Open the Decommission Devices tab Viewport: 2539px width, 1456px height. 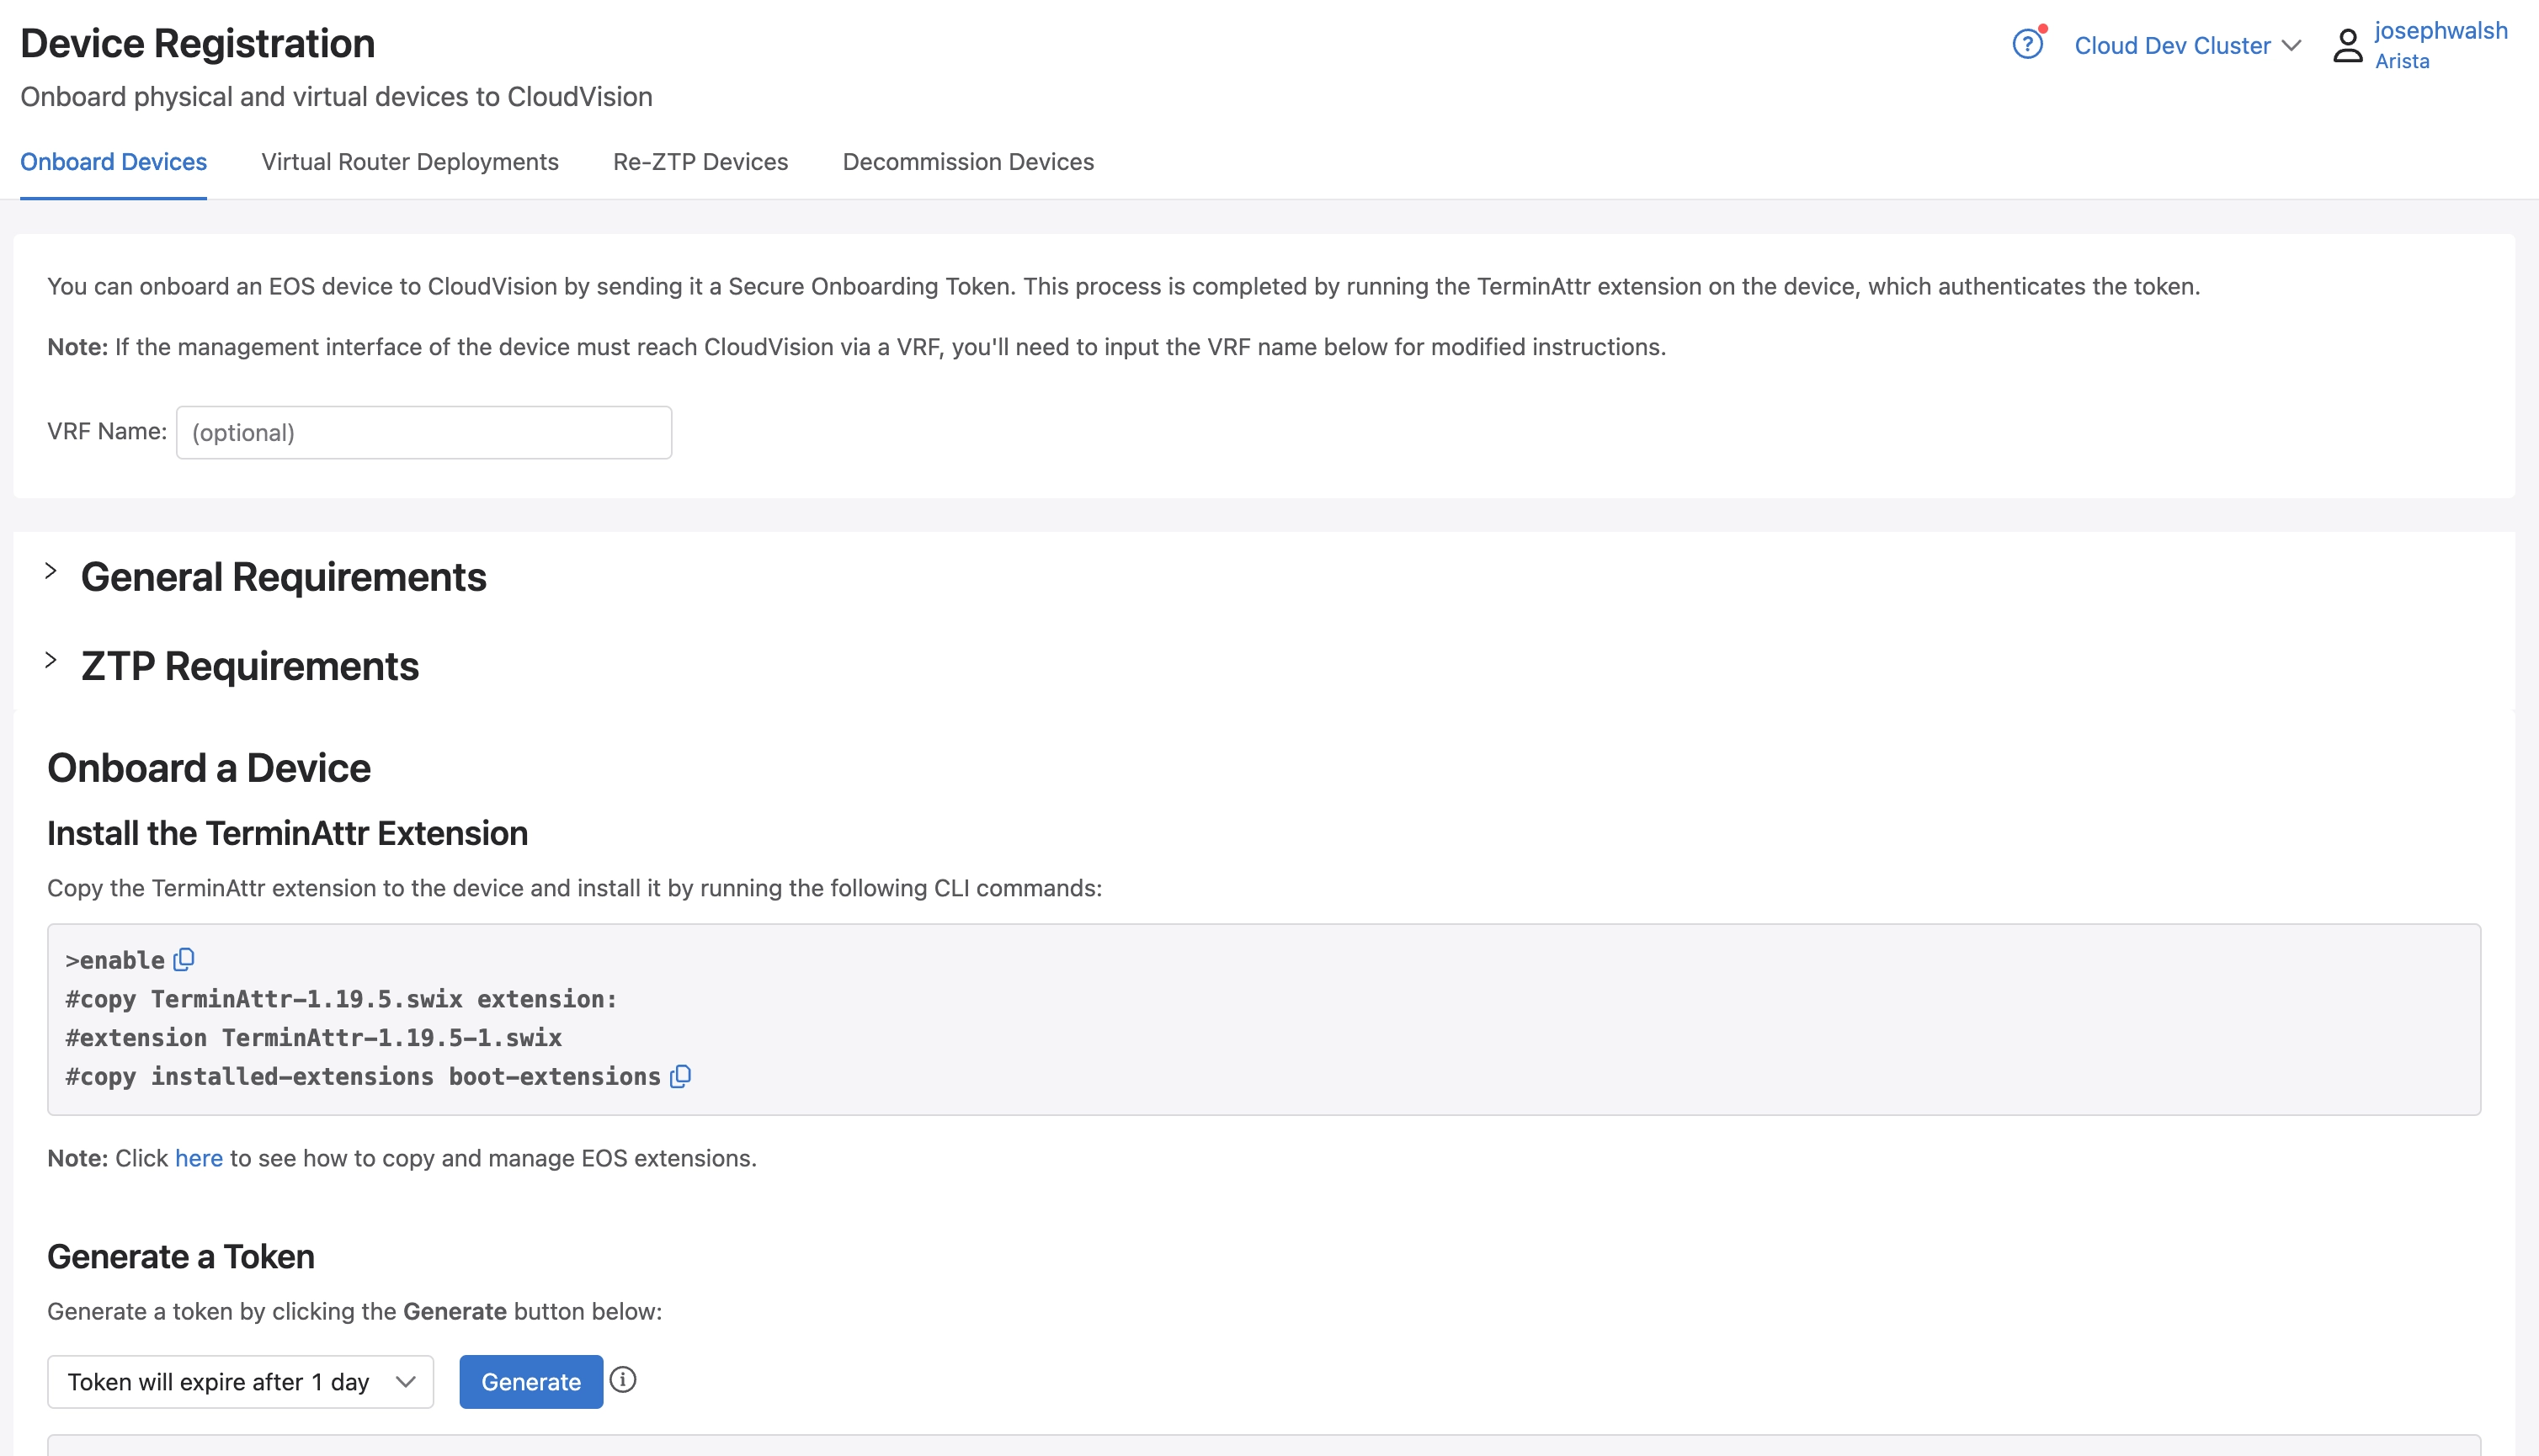point(968,162)
